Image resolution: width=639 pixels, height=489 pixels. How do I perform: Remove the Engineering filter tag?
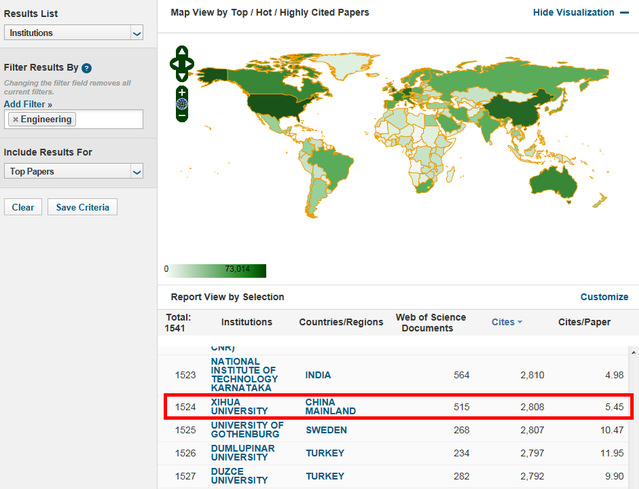point(15,119)
